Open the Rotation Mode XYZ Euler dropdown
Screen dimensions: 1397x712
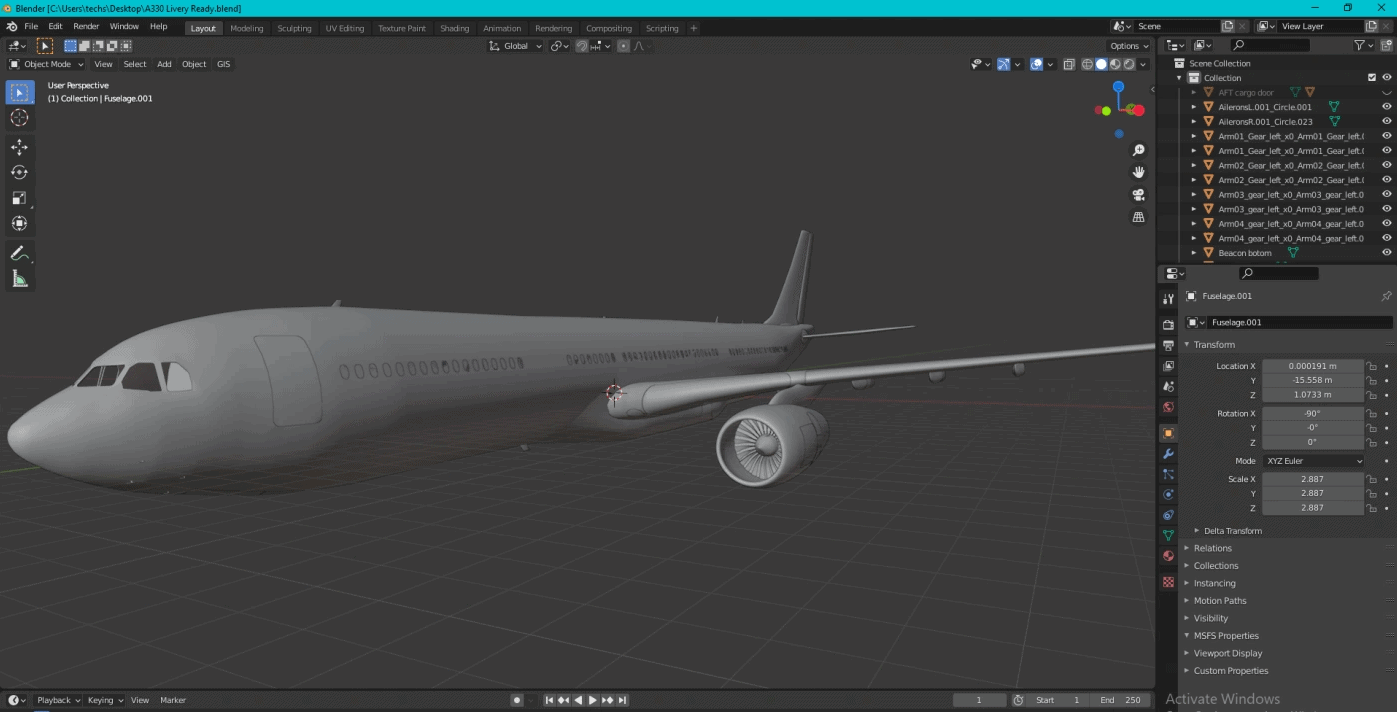coord(1313,461)
